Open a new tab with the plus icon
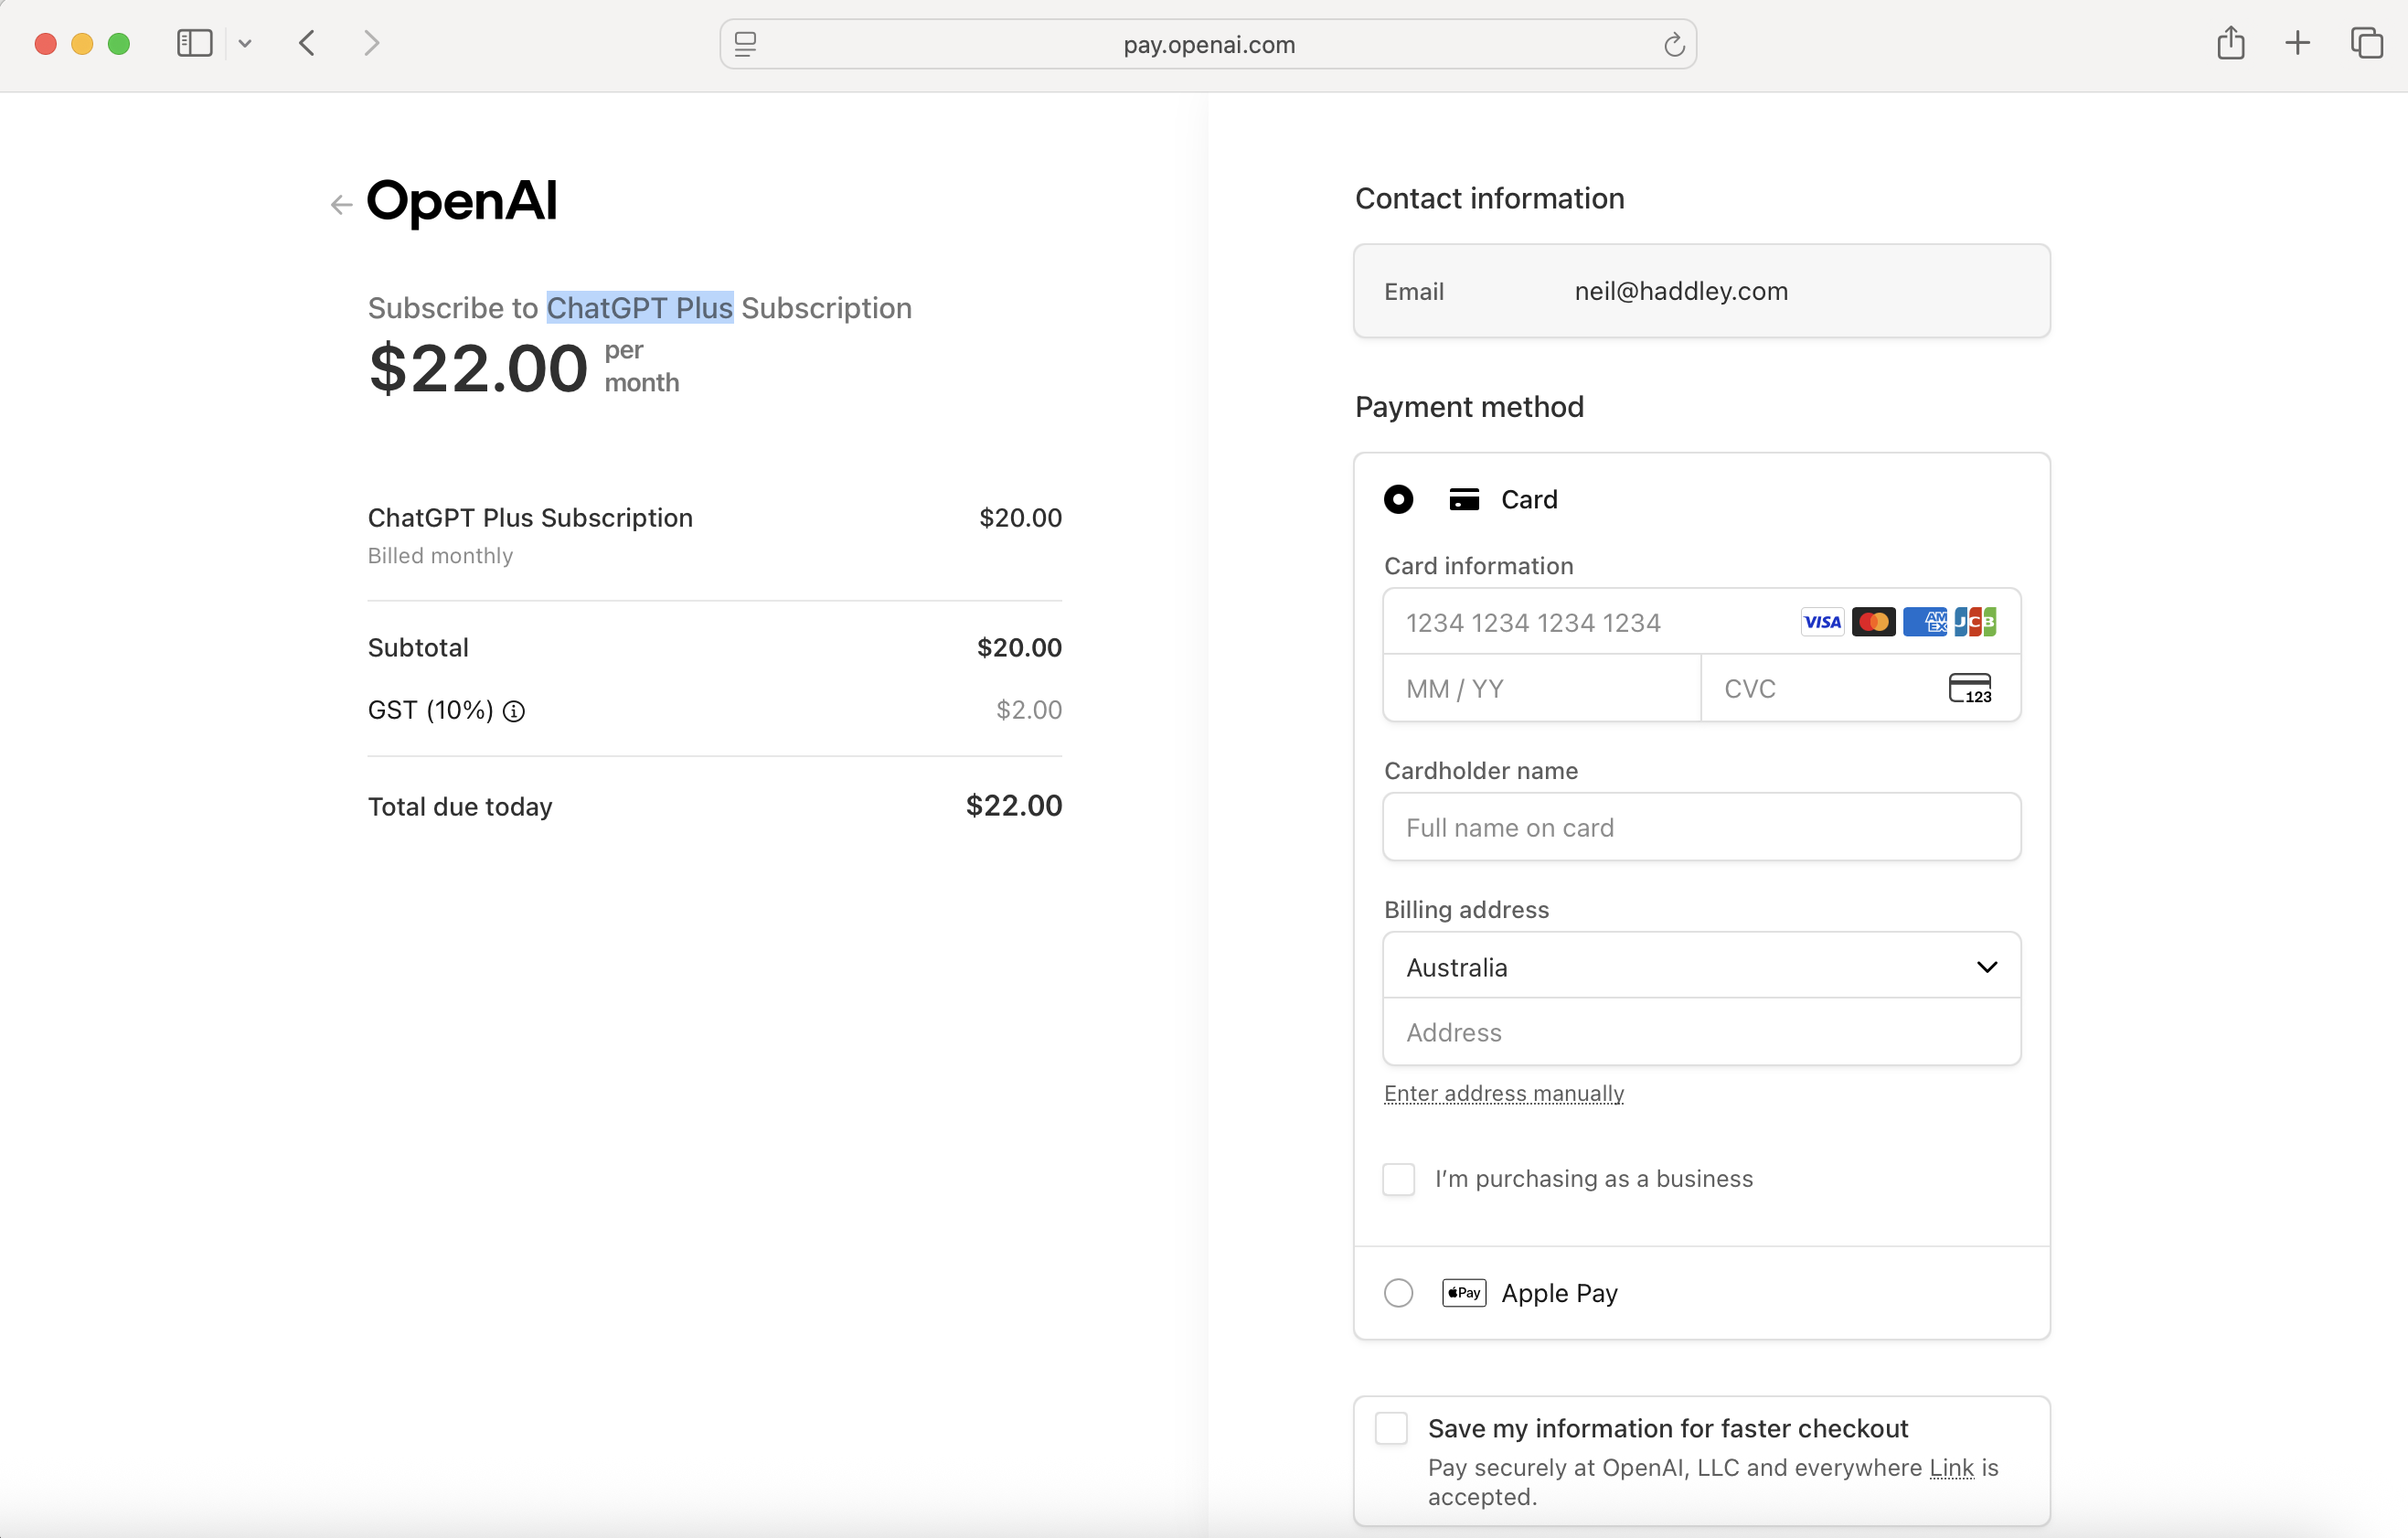Viewport: 2408px width, 1538px height. click(2297, 43)
